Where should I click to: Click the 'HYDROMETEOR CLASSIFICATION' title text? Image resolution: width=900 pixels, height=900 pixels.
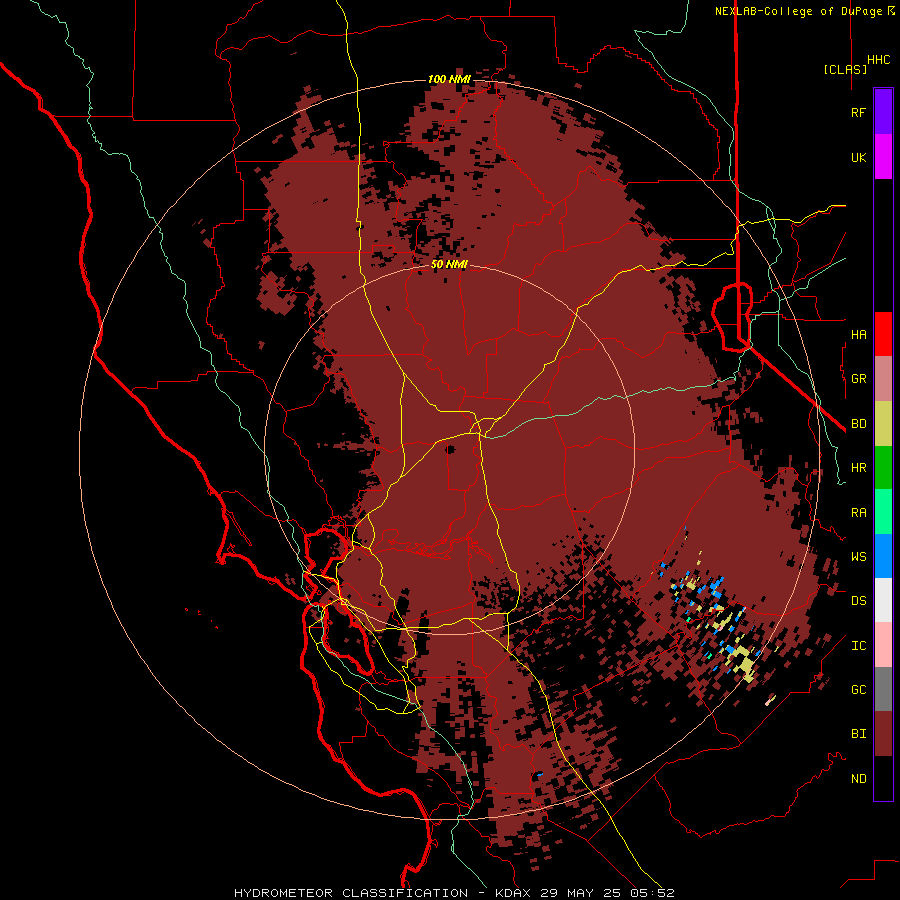351,893
